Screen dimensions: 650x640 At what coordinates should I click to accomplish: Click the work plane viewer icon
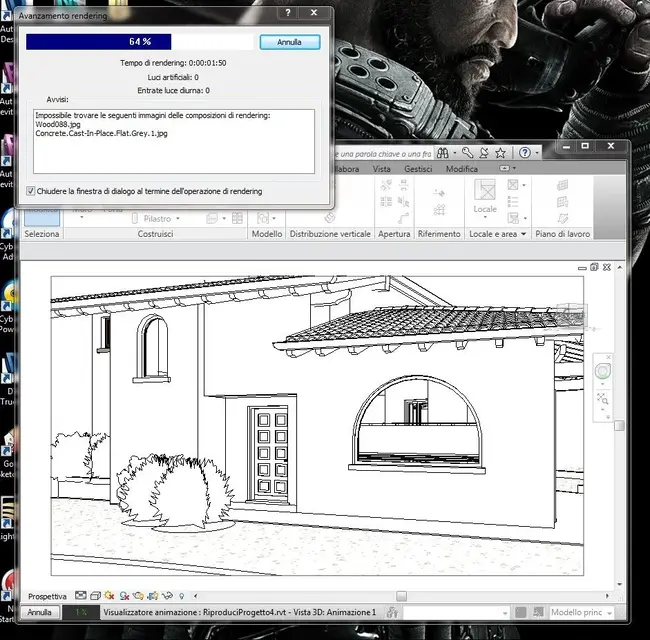[x=562, y=218]
